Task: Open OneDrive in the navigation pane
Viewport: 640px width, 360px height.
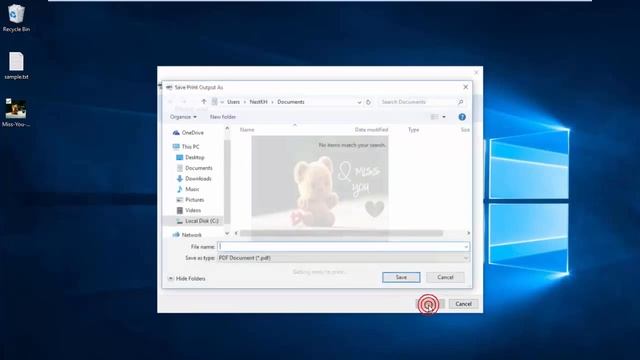Action: [193, 133]
